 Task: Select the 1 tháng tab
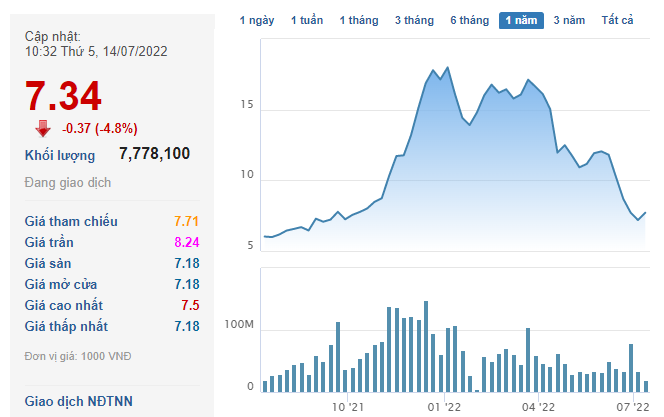click(359, 20)
